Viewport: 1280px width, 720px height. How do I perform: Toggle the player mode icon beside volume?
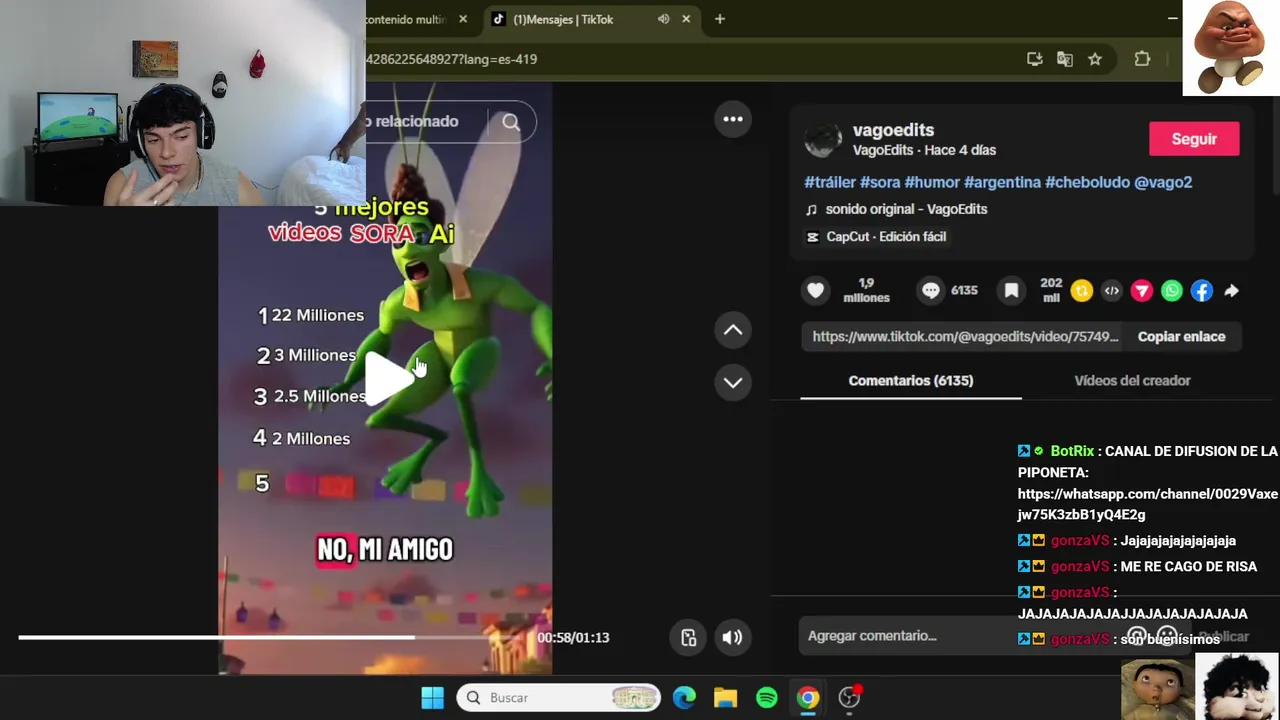click(689, 637)
